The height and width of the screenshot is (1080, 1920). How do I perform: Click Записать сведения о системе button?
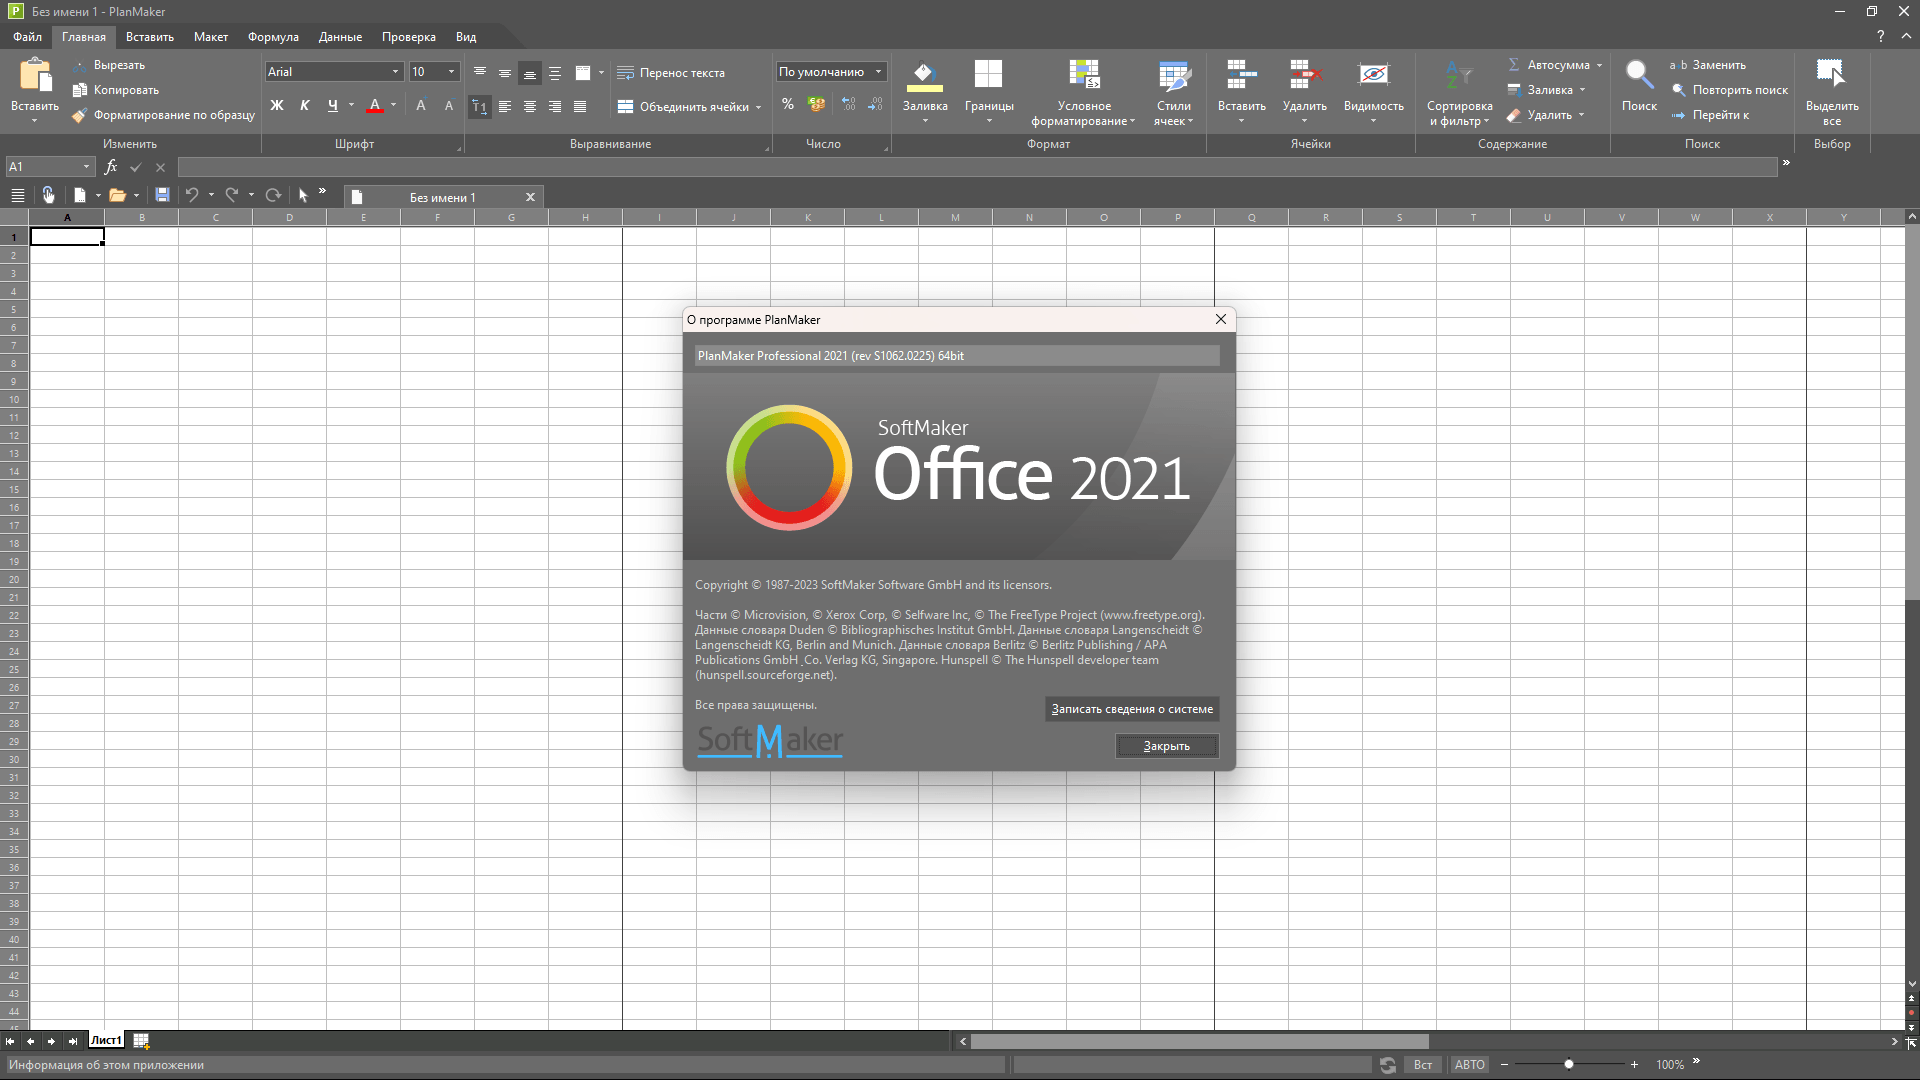1131,709
